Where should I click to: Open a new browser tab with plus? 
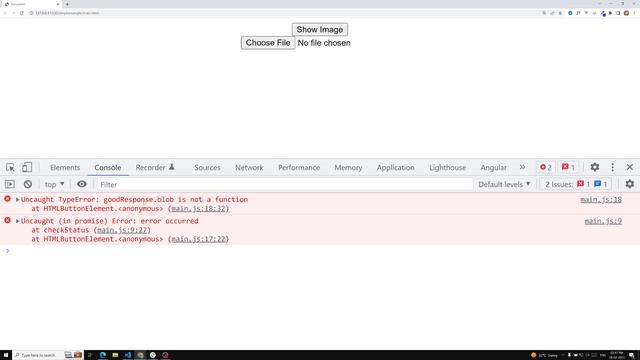67,4
